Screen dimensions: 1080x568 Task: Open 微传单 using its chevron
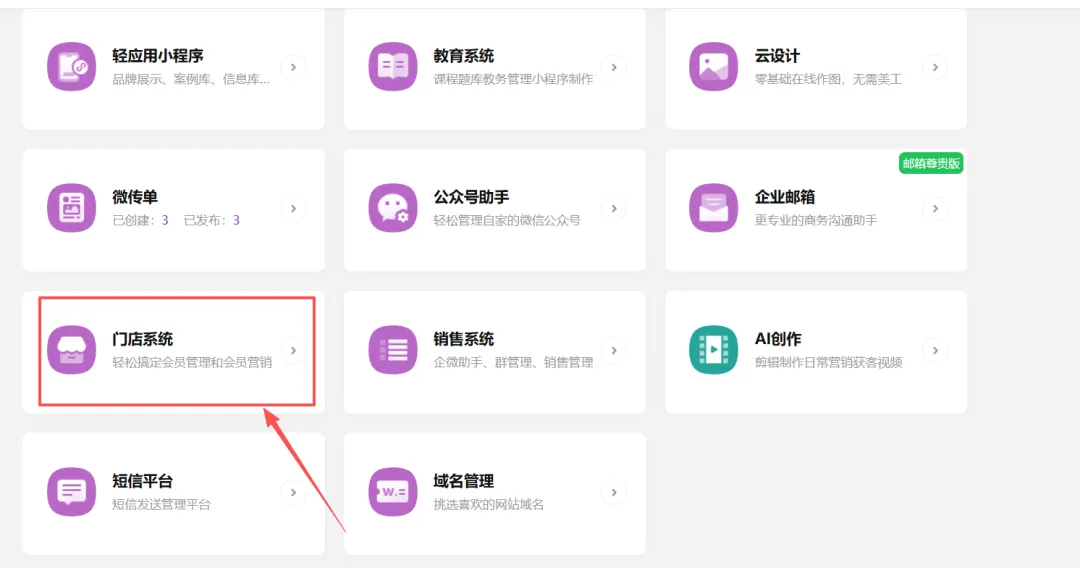(293, 209)
